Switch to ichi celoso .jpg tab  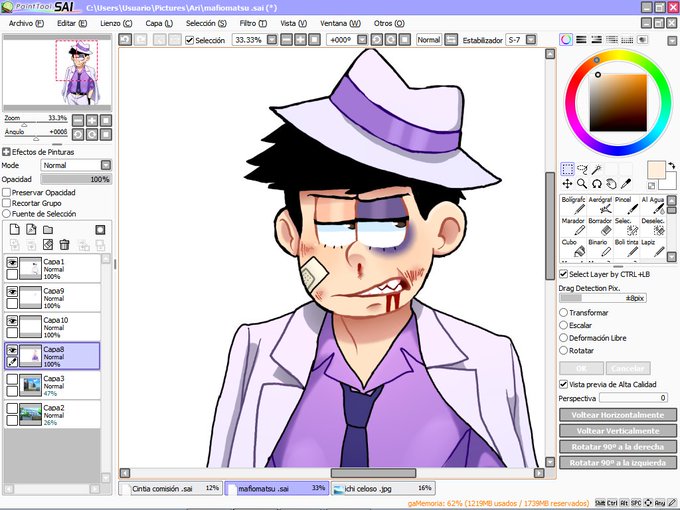tap(383, 488)
